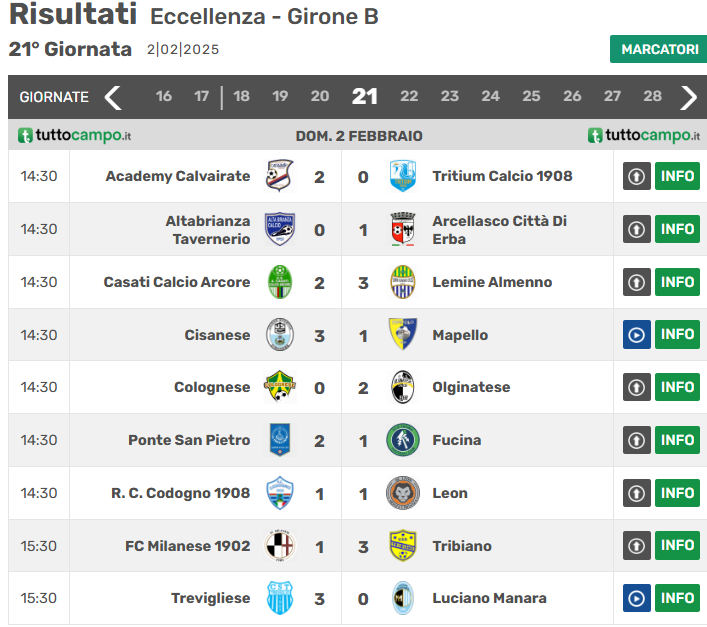Click the Lemine Almenno team logo
This screenshot has width=707, height=627.
point(402,282)
